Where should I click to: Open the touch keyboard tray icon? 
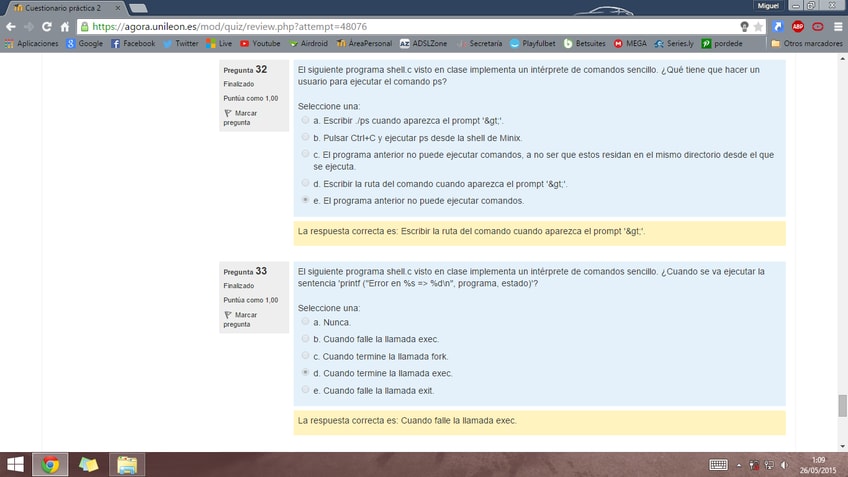[718, 465]
